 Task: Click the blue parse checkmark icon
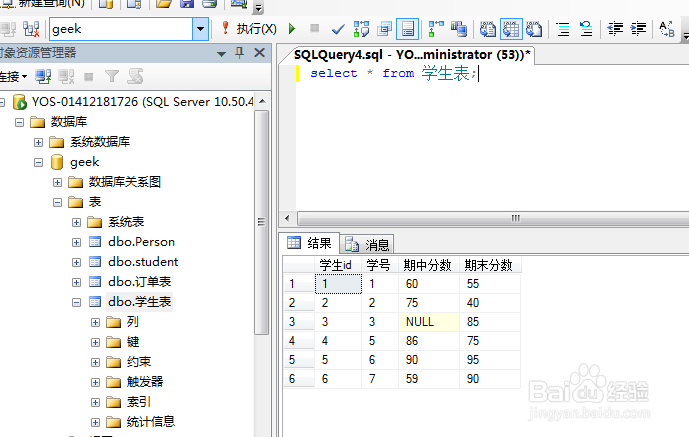338,29
